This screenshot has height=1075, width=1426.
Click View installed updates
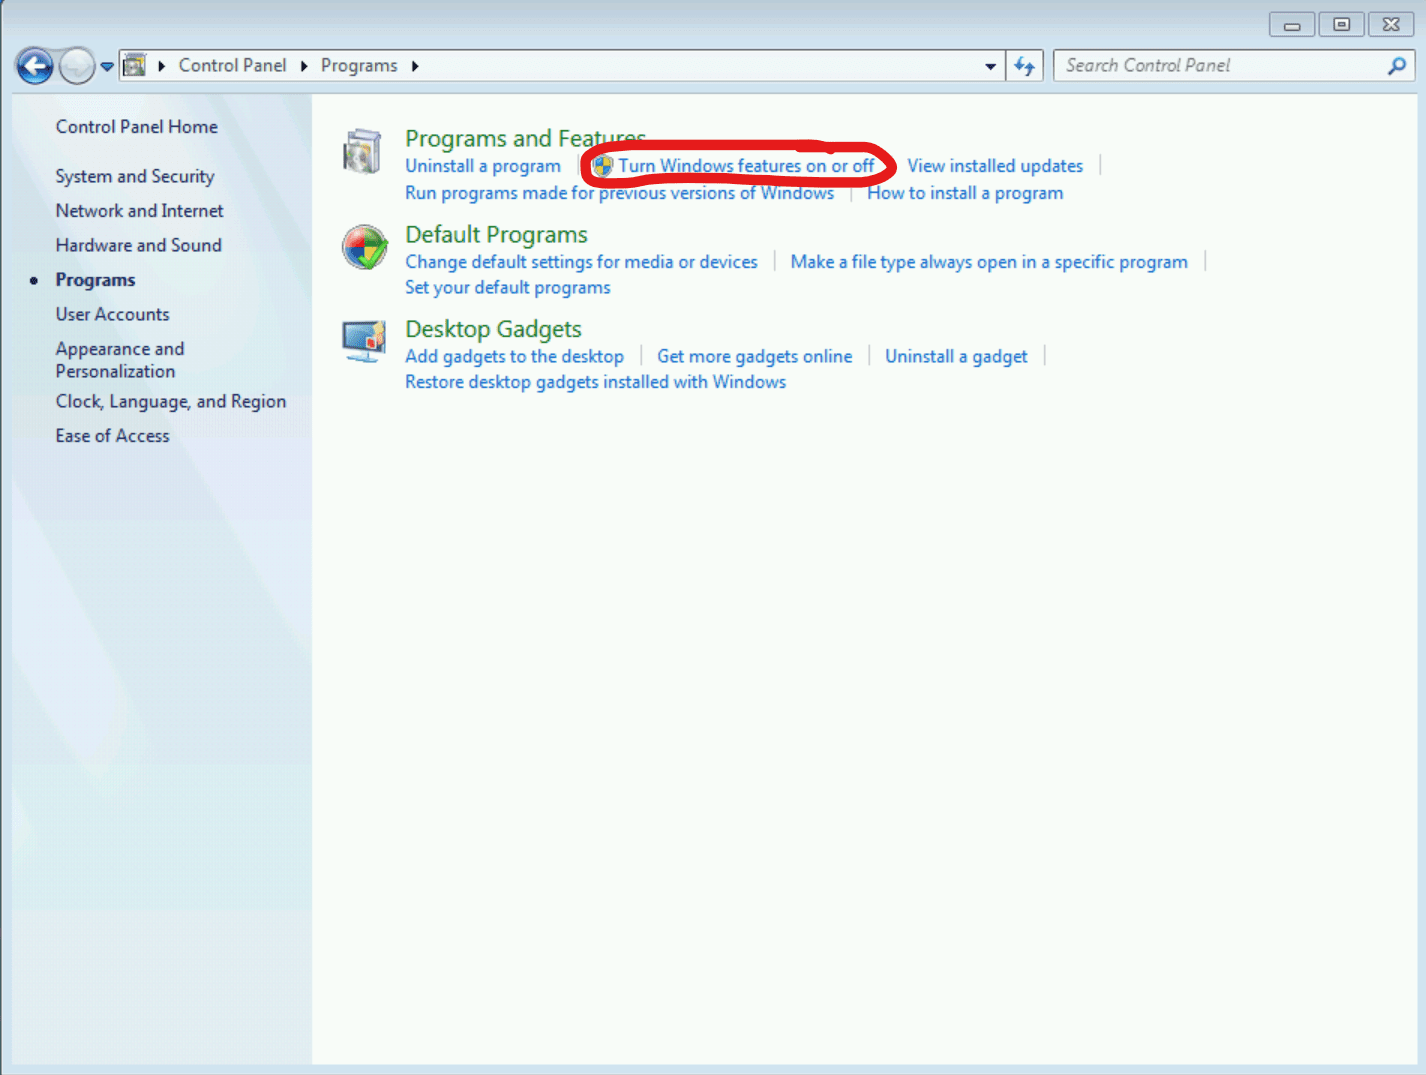tap(995, 166)
